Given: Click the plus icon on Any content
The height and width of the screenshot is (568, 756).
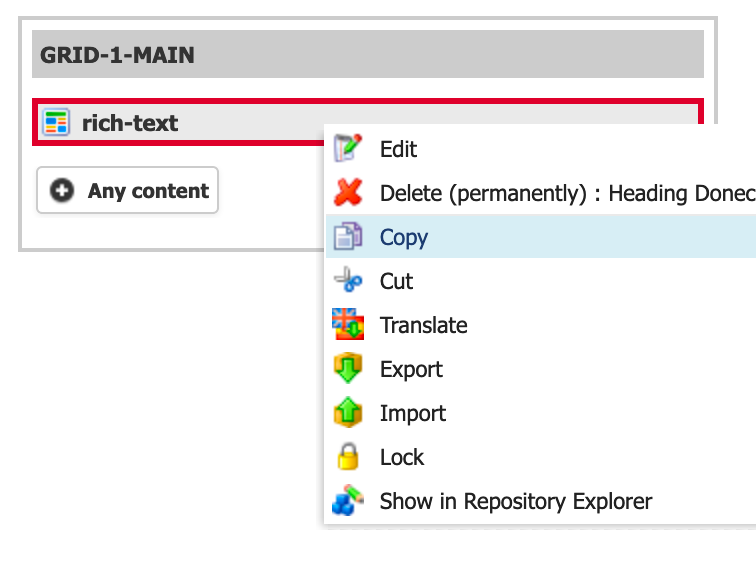Looking at the screenshot, I should coord(62,190).
